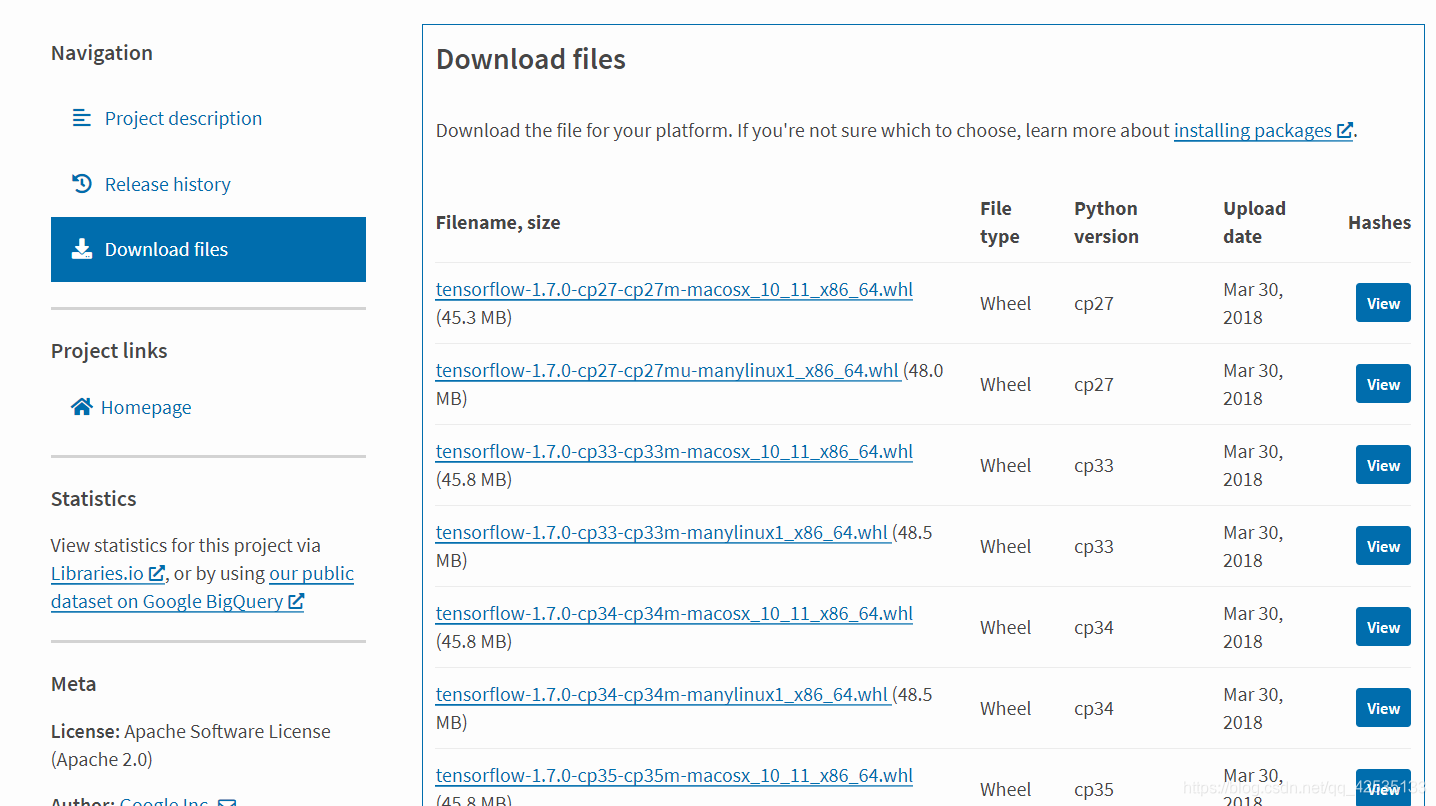Click the Download files tray icon
1436x806 pixels.
click(x=82, y=249)
